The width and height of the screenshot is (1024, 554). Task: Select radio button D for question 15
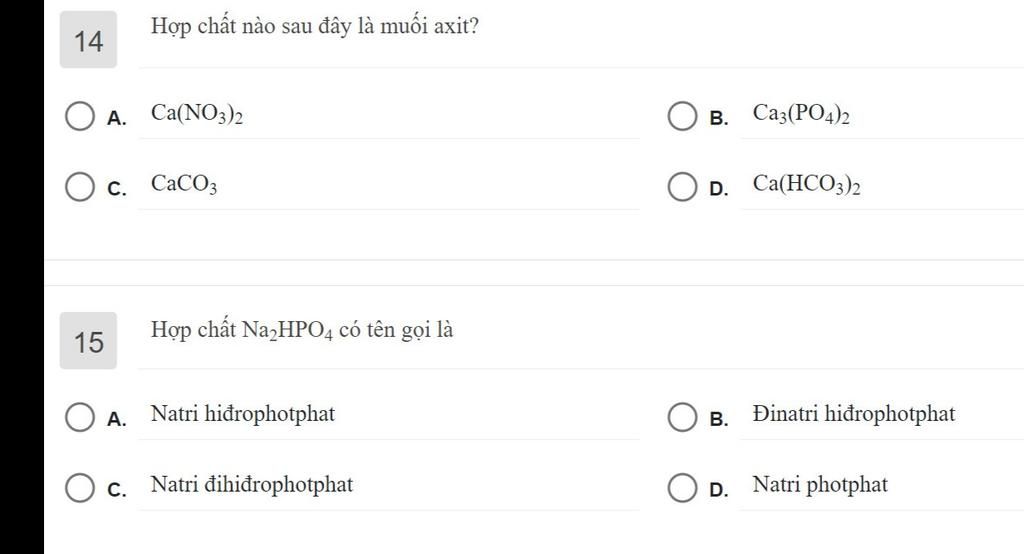[x=682, y=487]
